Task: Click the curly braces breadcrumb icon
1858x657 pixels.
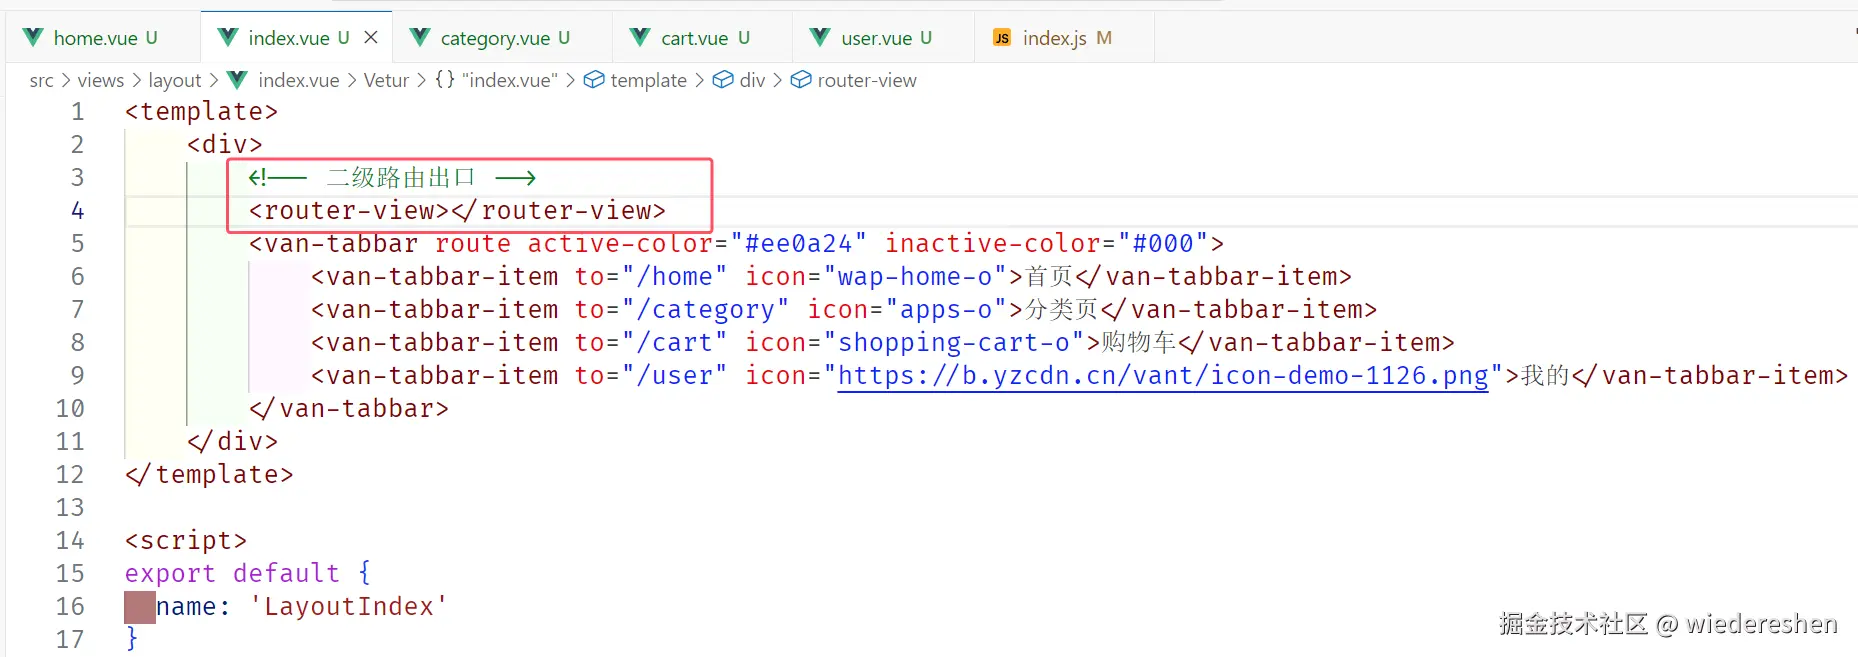Action: [445, 80]
